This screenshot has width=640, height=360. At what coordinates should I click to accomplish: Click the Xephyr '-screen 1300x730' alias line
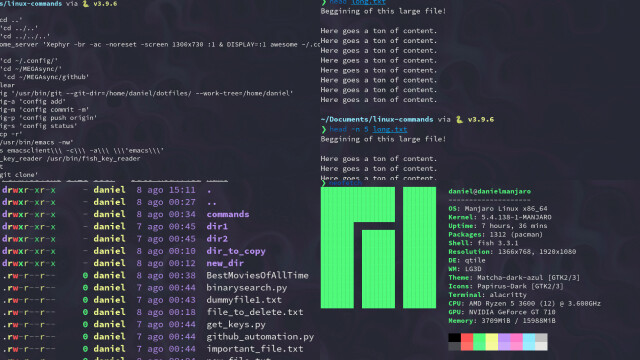click(160, 44)
